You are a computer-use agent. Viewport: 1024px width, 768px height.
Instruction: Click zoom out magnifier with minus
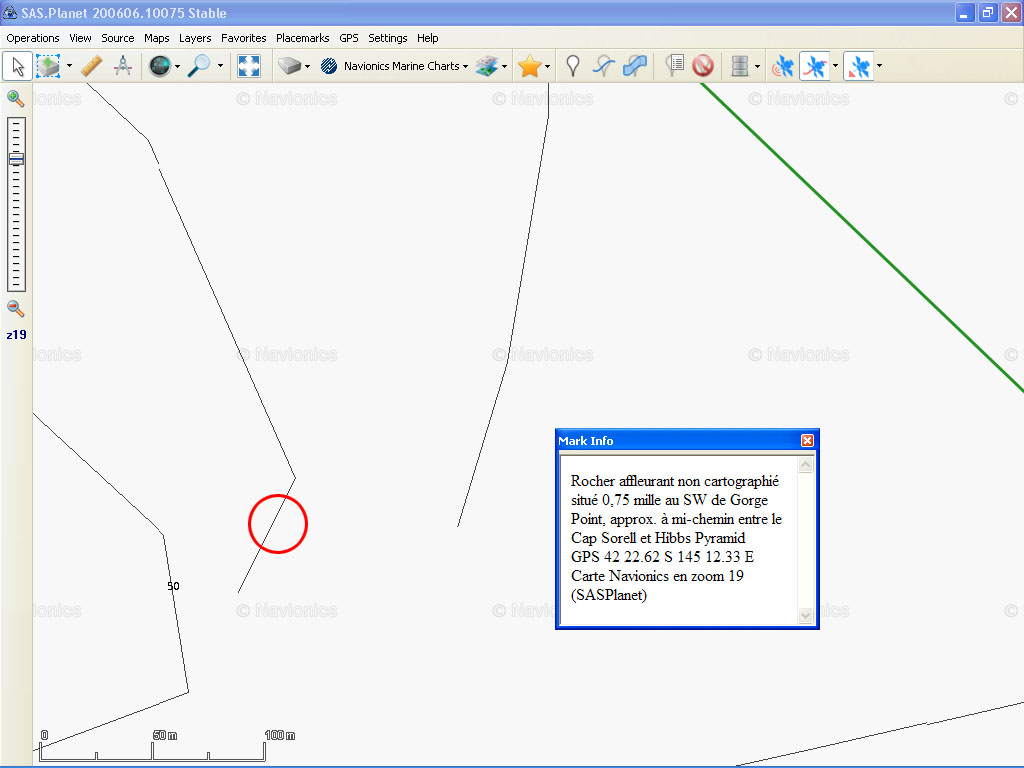pos(16,309)
